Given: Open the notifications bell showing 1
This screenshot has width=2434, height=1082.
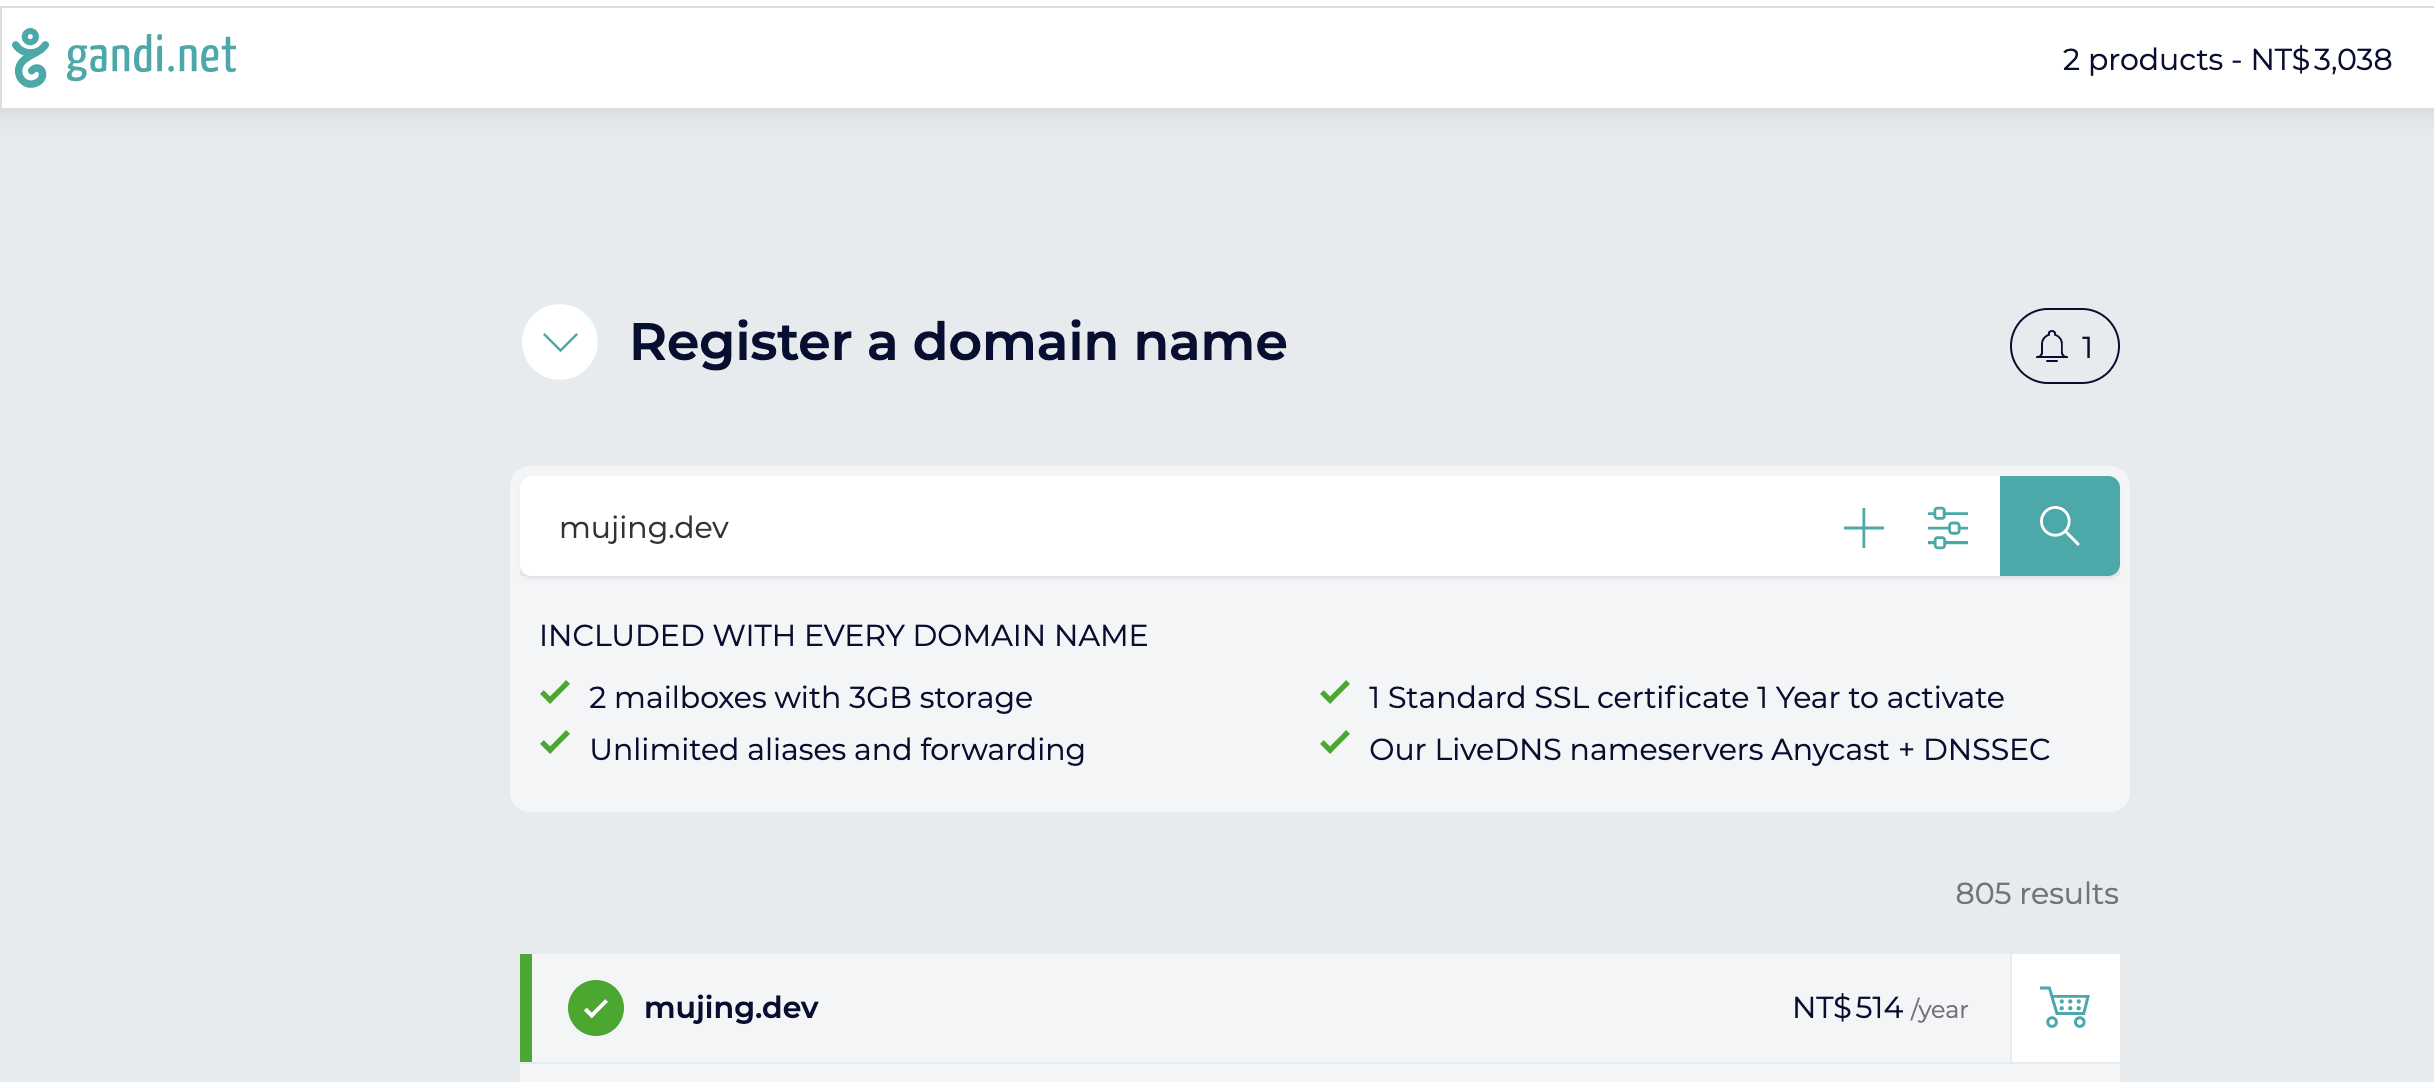Looking at the screenshot, I should (2064, 346).
